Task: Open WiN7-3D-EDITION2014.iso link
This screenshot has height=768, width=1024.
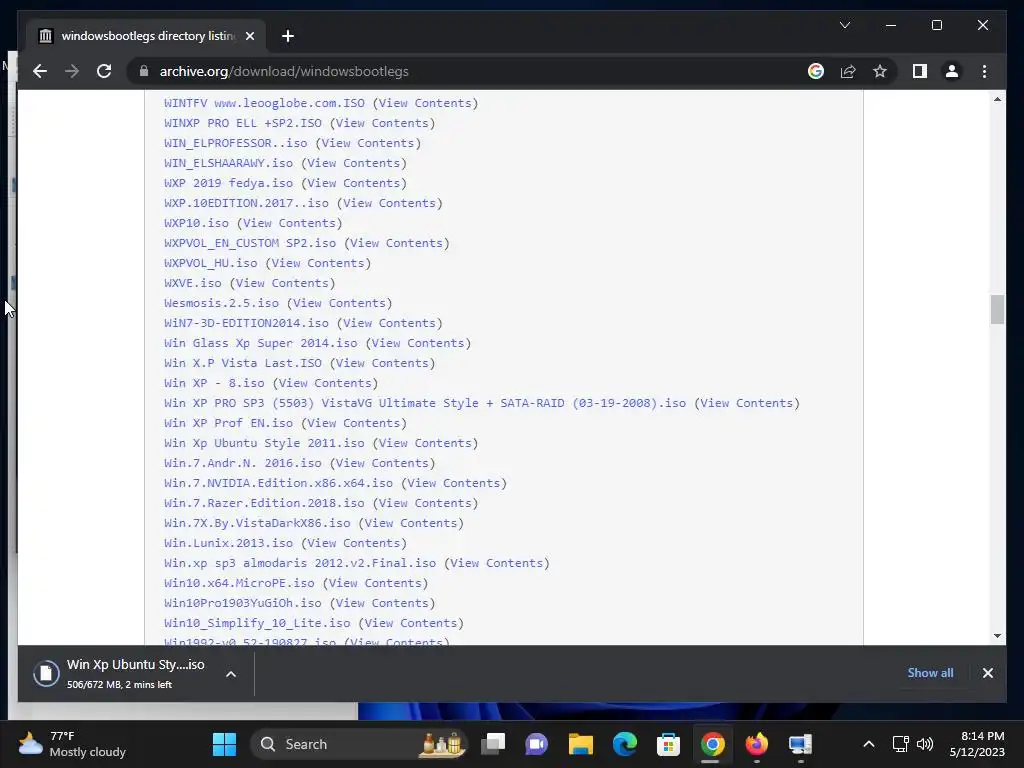Action: (246, 323)
